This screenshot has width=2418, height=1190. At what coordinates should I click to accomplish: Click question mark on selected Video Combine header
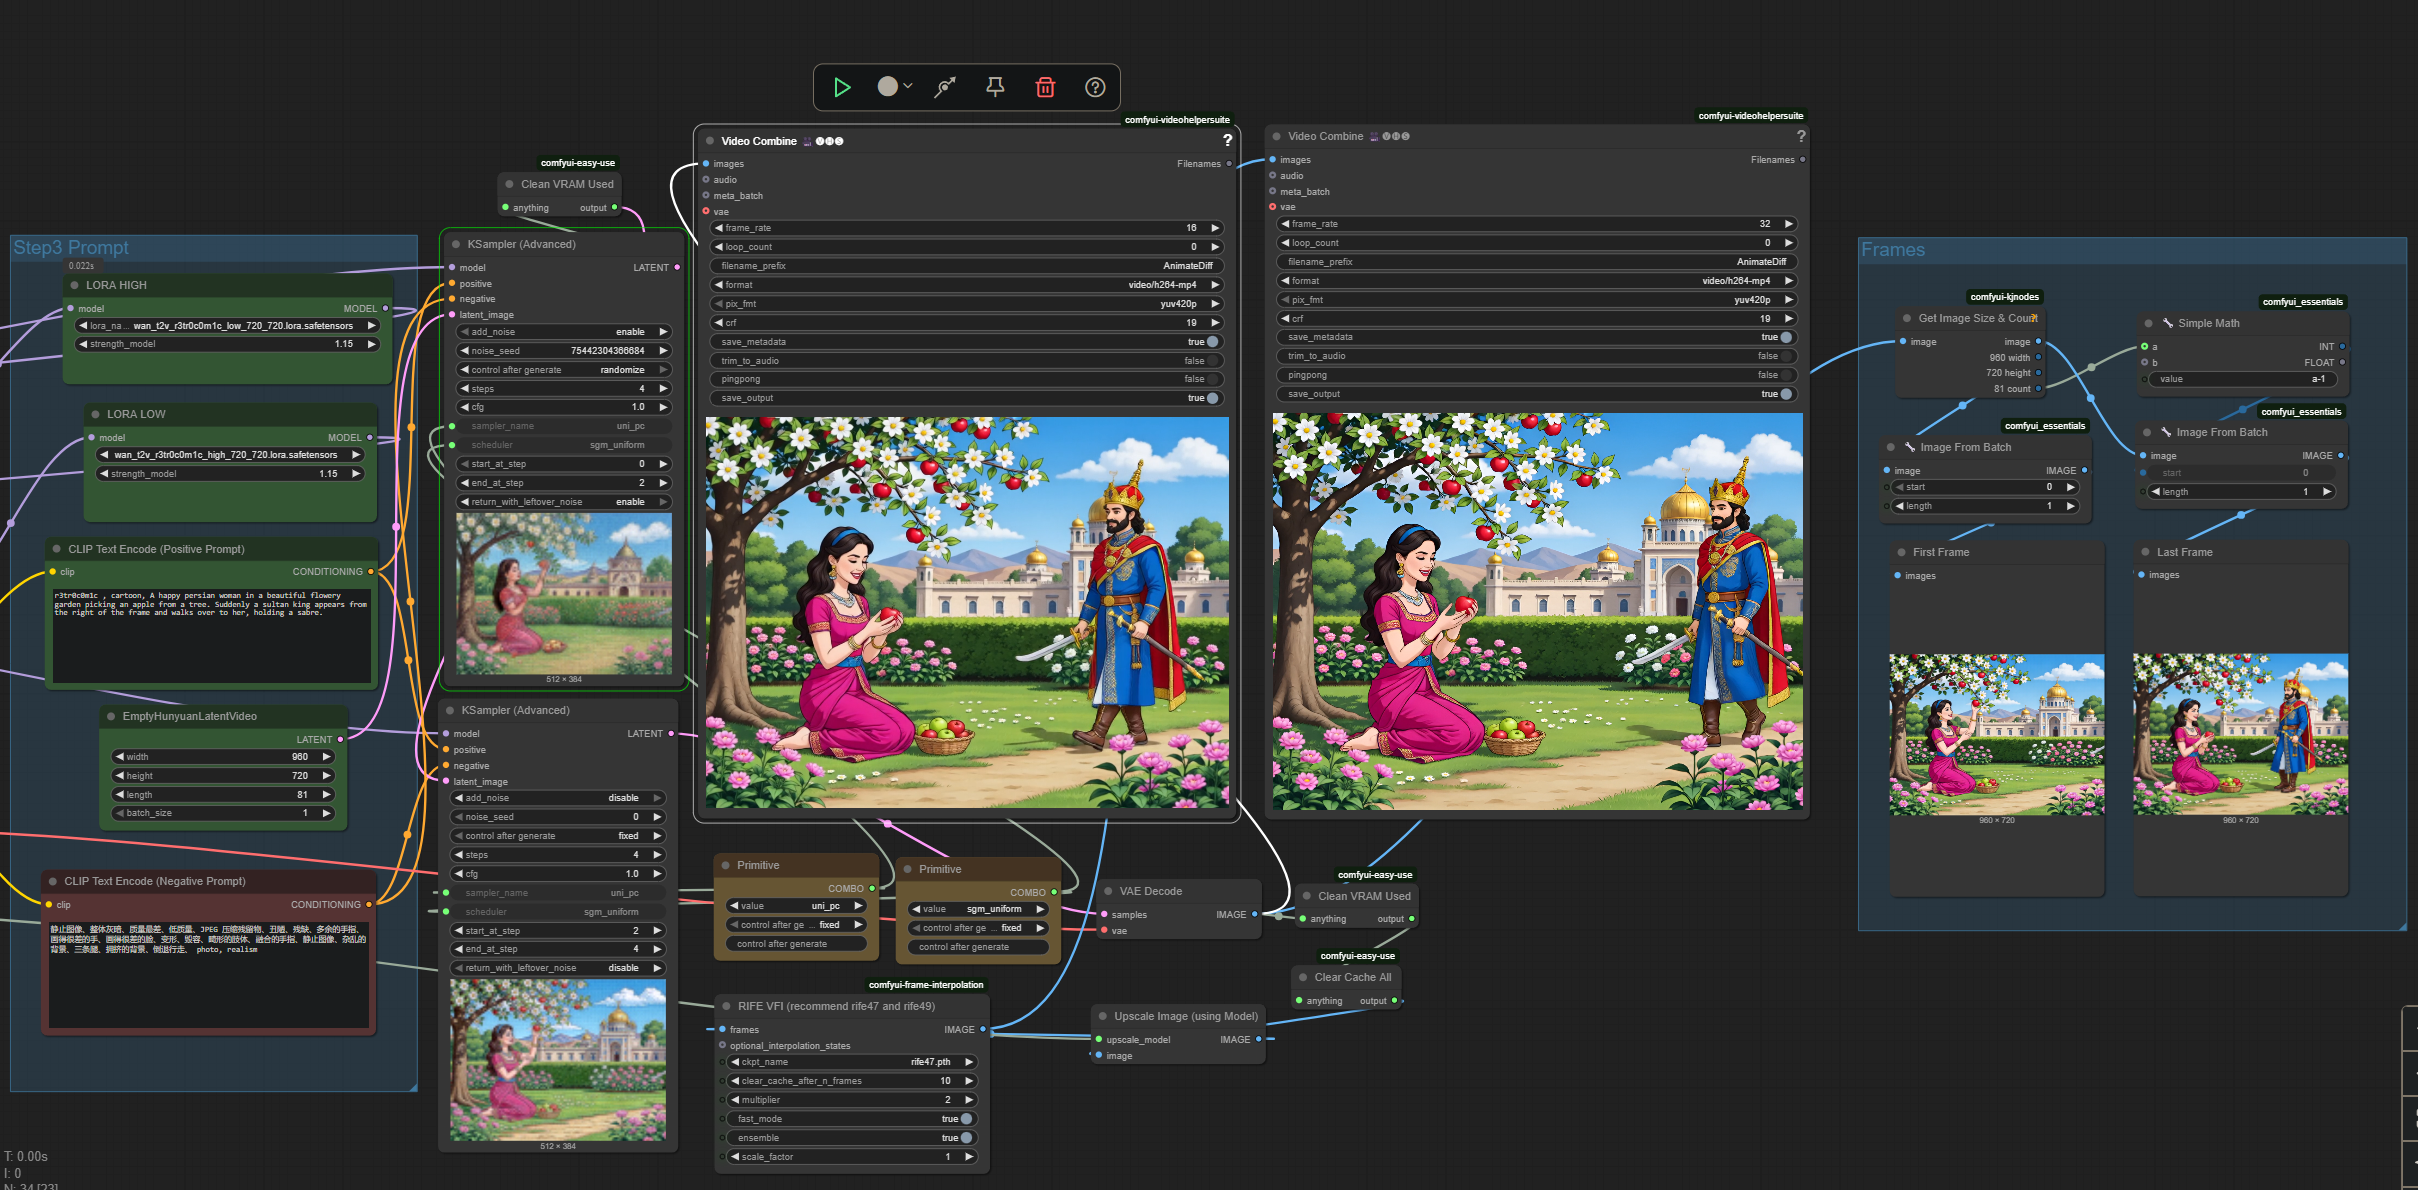coord(1227,141)
